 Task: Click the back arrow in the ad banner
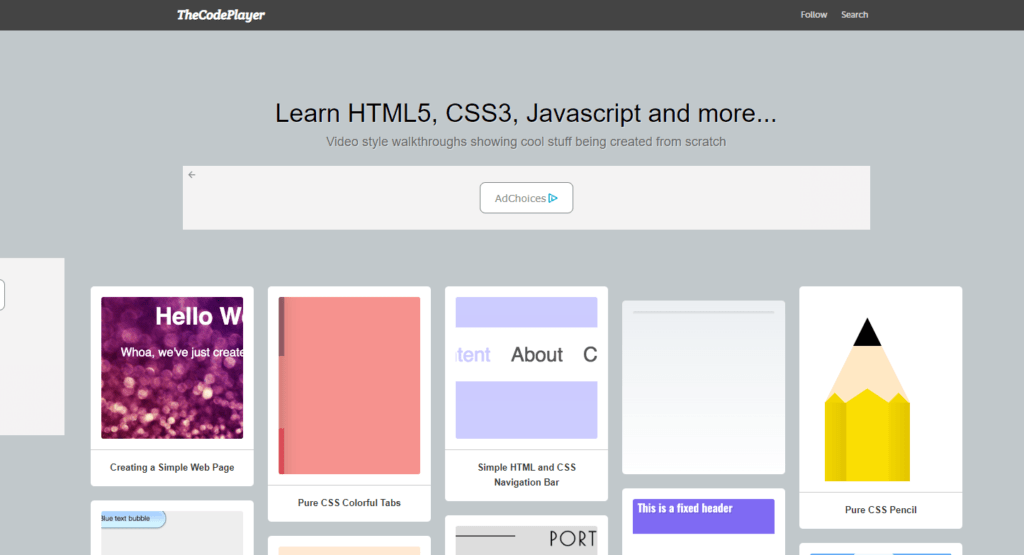(192, 175)
